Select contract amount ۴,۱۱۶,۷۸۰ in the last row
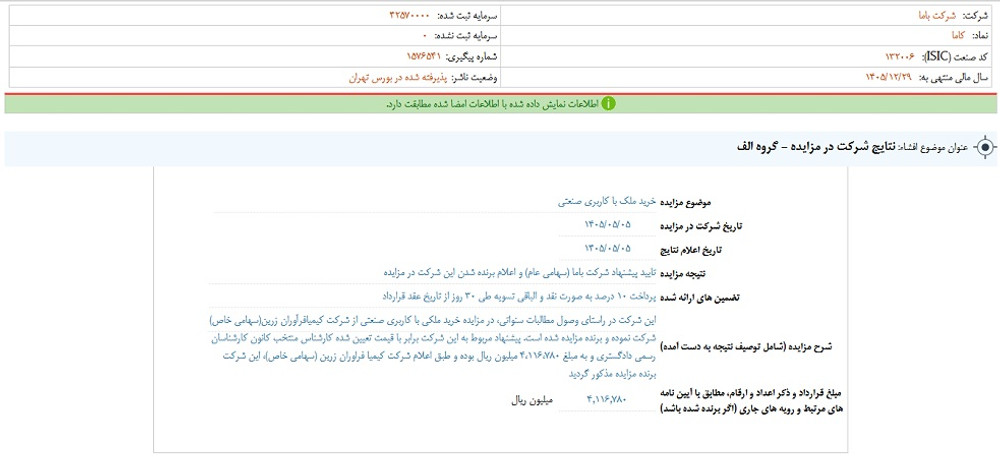Image resolution: width=1000 pixels, height=457 pixels. click(607, 400)
